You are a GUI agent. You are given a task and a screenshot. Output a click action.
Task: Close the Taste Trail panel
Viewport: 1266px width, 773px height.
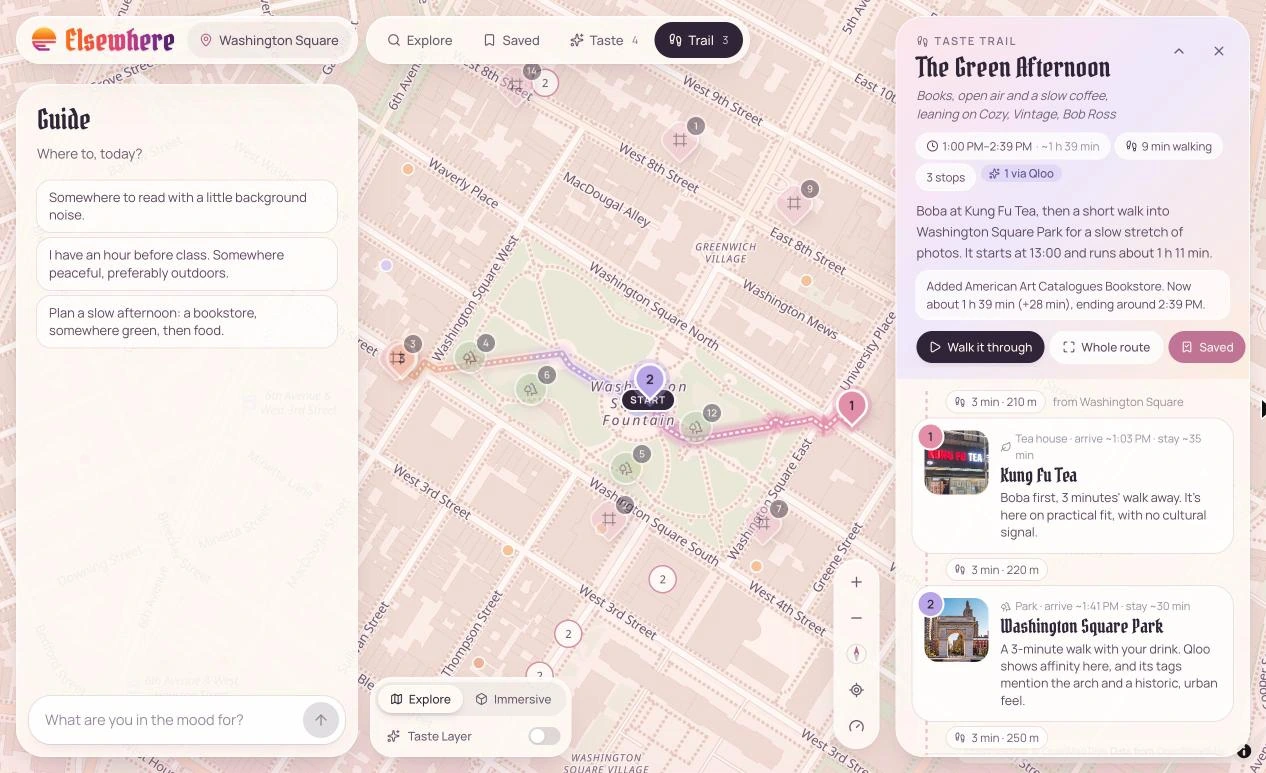click(x=1218, y=51)
